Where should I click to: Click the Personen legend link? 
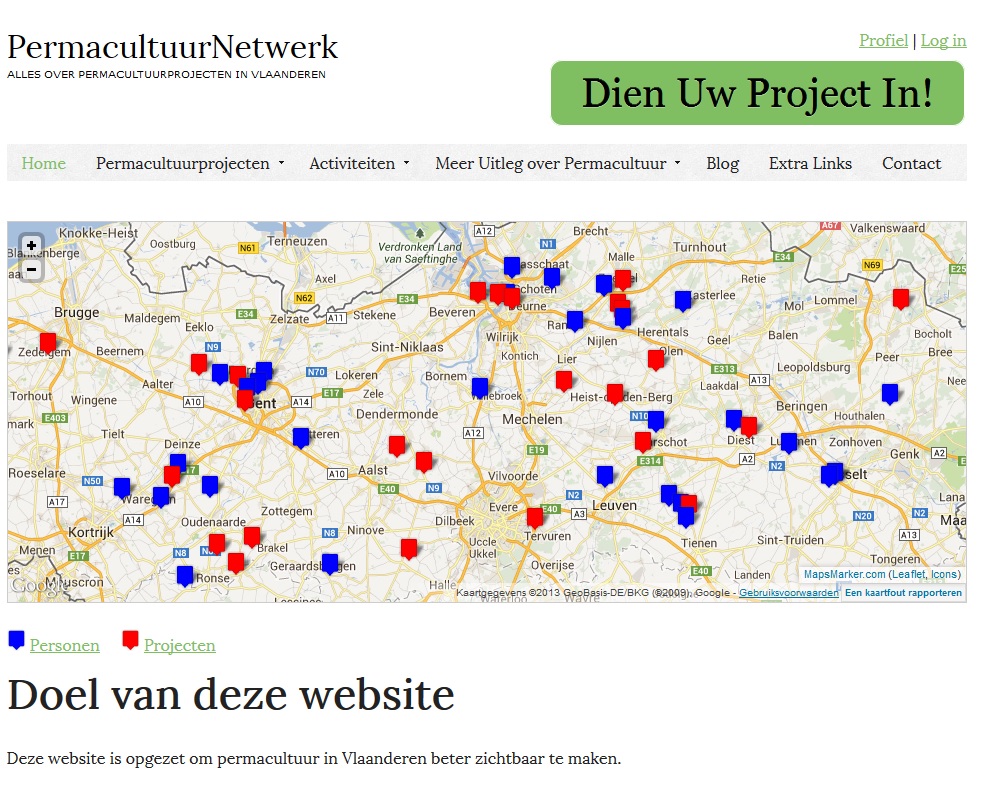(64, 645)
